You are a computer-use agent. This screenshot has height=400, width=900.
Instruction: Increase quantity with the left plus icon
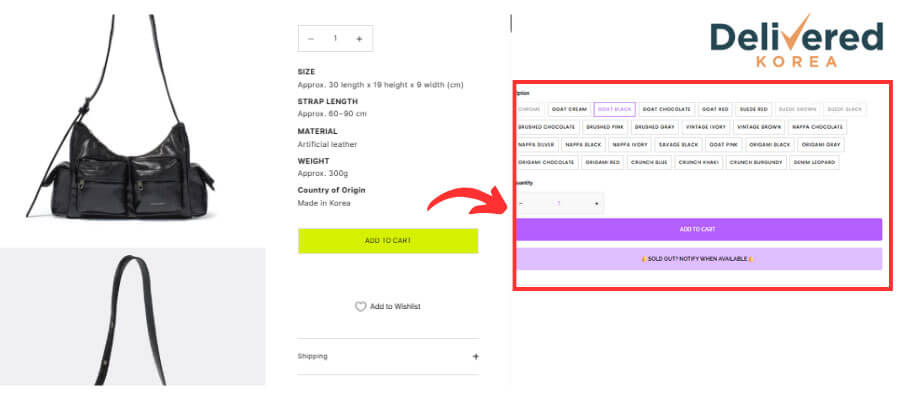[x=359, y=39]
